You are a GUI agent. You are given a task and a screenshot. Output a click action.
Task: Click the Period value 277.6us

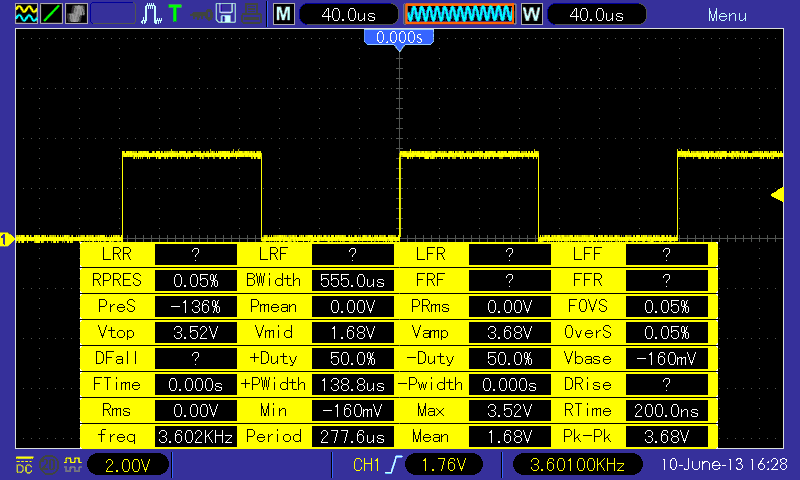tap(353, 437)
